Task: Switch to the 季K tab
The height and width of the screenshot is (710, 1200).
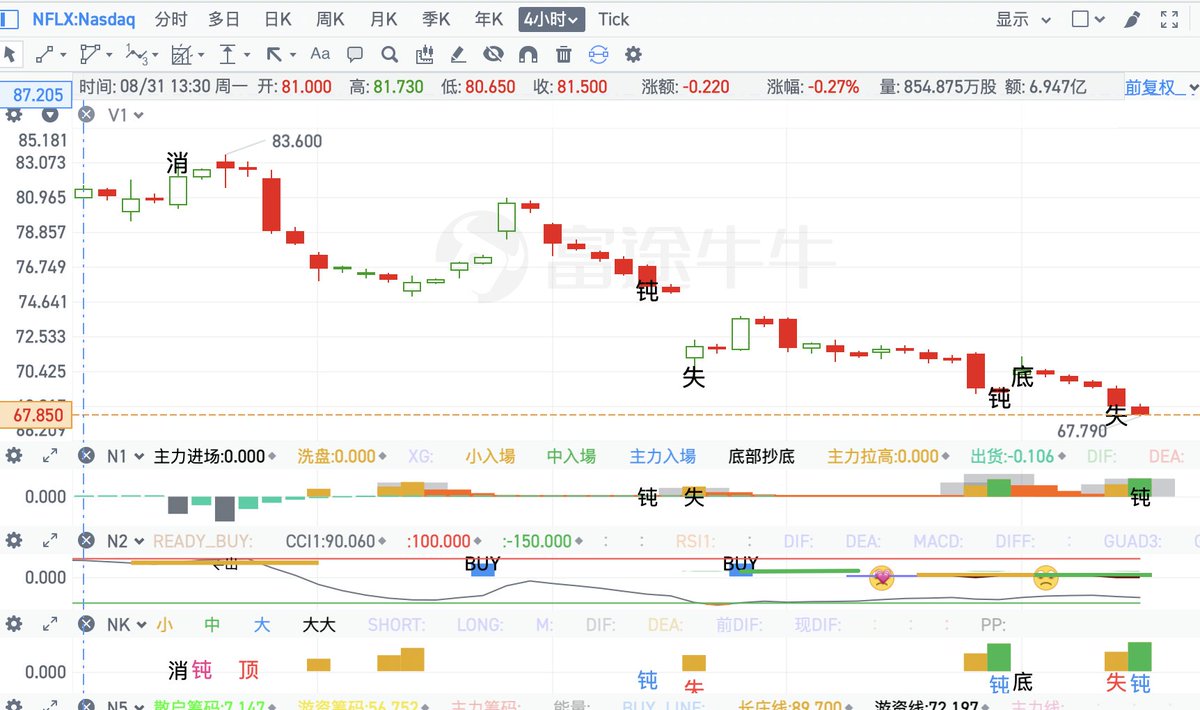Action: pos(436,19)
